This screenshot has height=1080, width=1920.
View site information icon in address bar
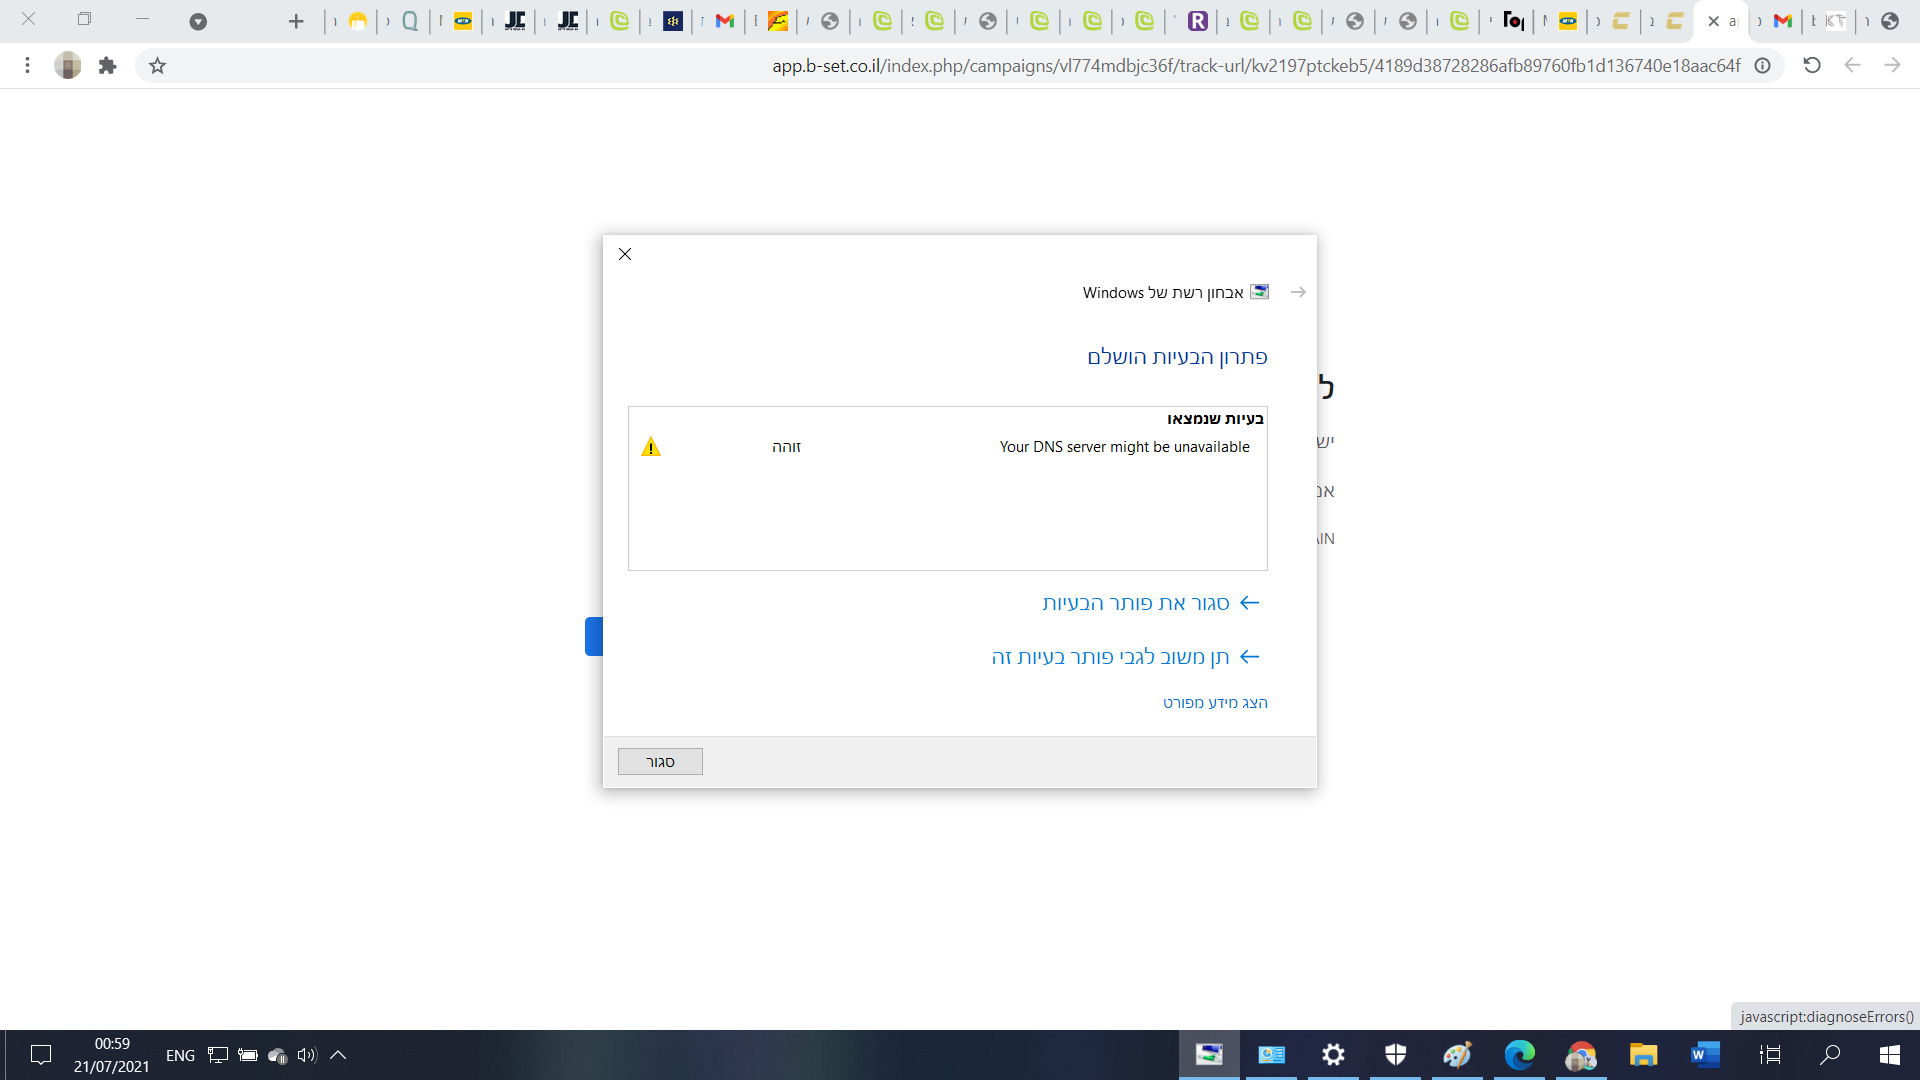(1762, 66)
